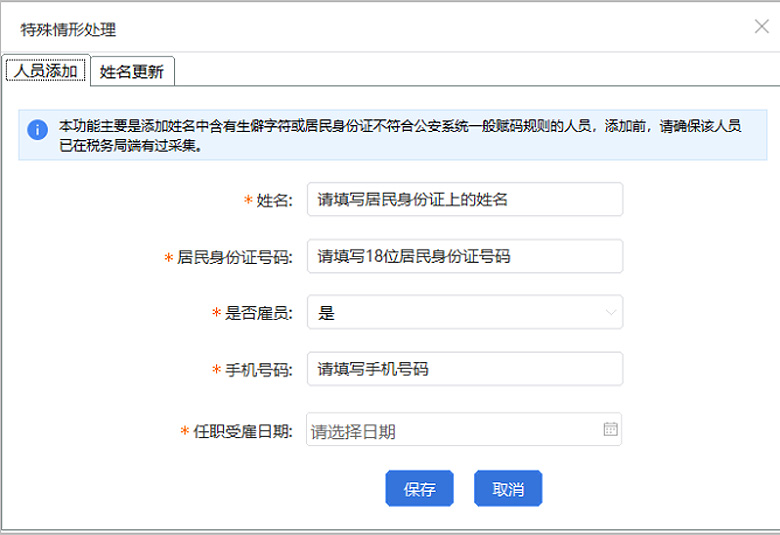Open the 任职受雇日期 date picker field
Image resolution: width=780 pixels, height=535 pixels.
tap(454, 431)
